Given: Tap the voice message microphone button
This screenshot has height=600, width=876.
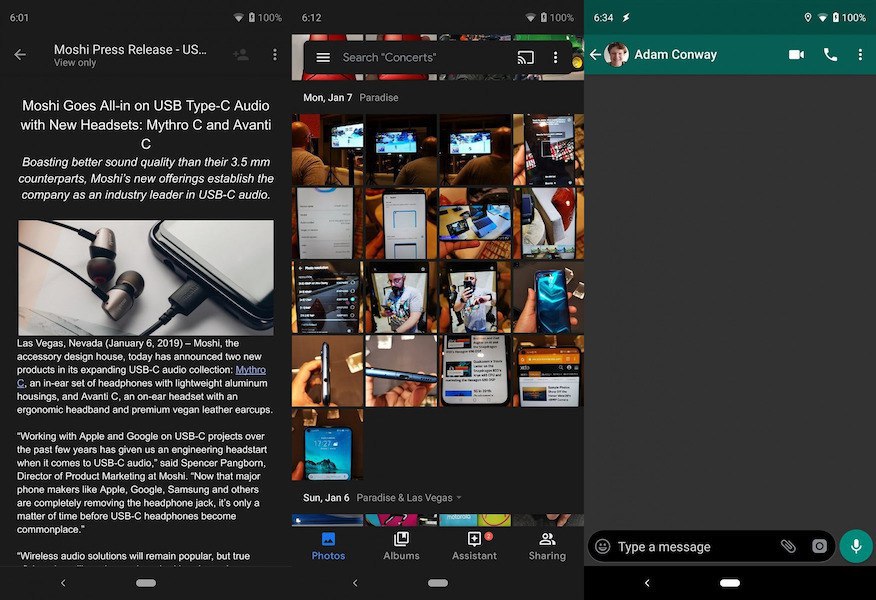Looking at the screenshot, I should pyautogui.click(x=856, y=546).
